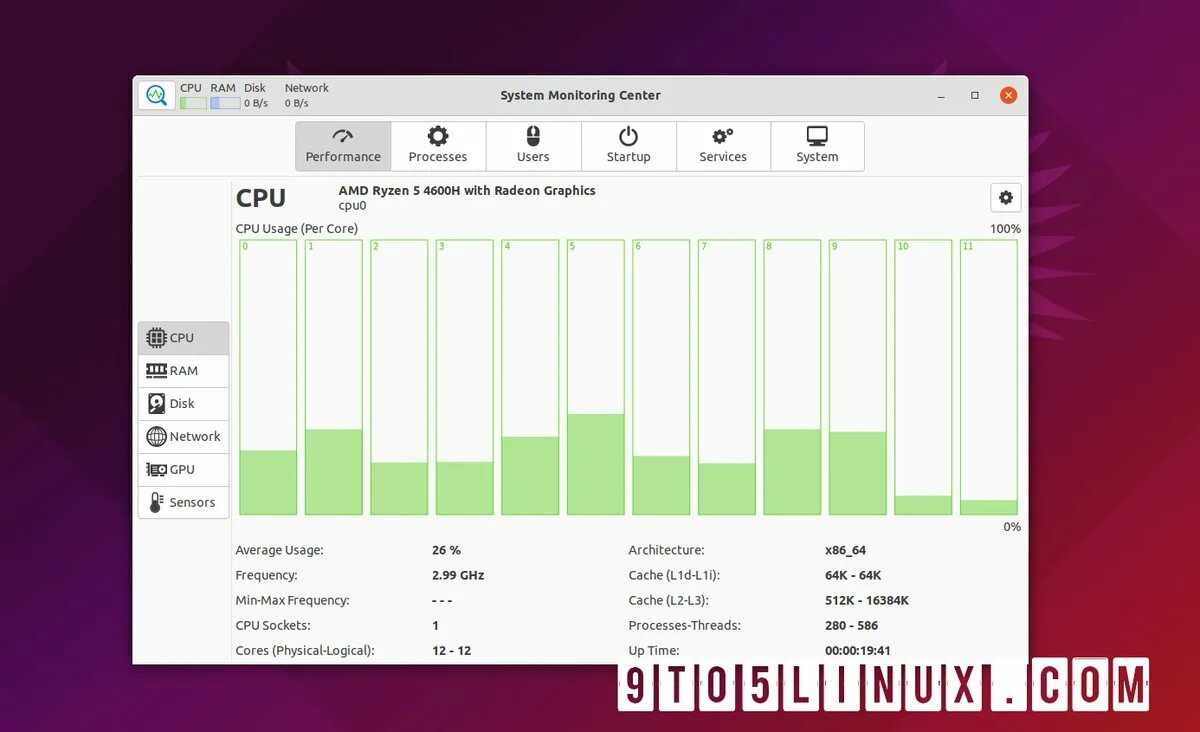Image resolution: width=1200 pixels, height=732 pixels.
Task: Click core 11 usage bar
Action: [989, 377]
